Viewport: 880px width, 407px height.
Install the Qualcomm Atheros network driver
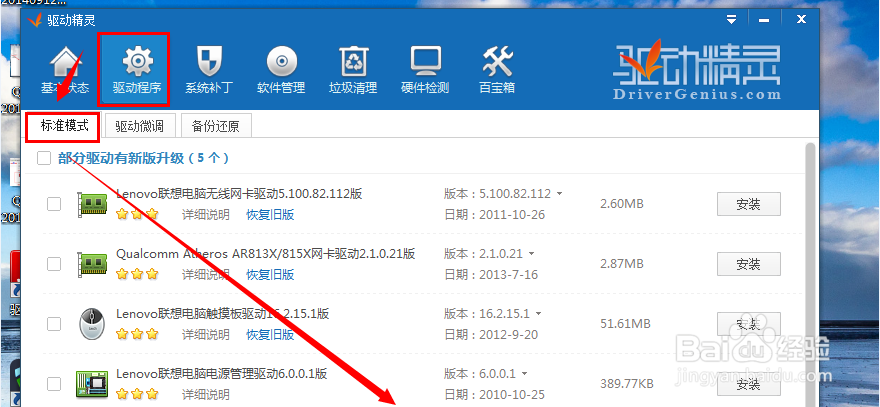[x=749, y=264]
